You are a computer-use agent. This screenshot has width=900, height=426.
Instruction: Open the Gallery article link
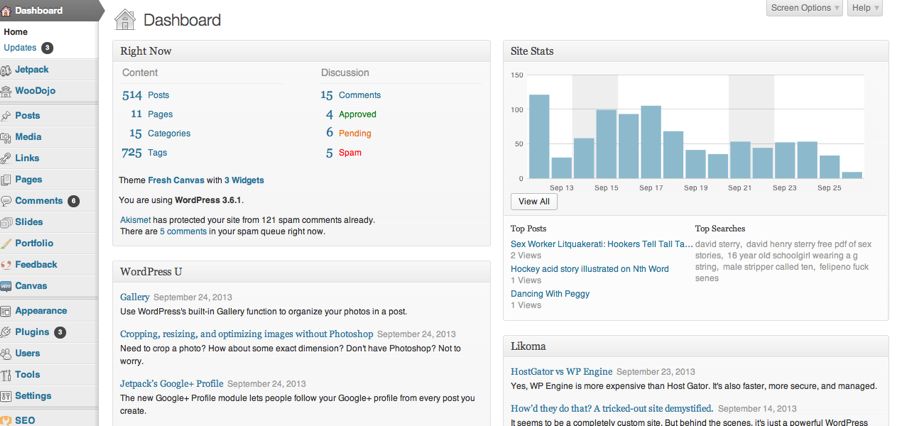point(135,297)
